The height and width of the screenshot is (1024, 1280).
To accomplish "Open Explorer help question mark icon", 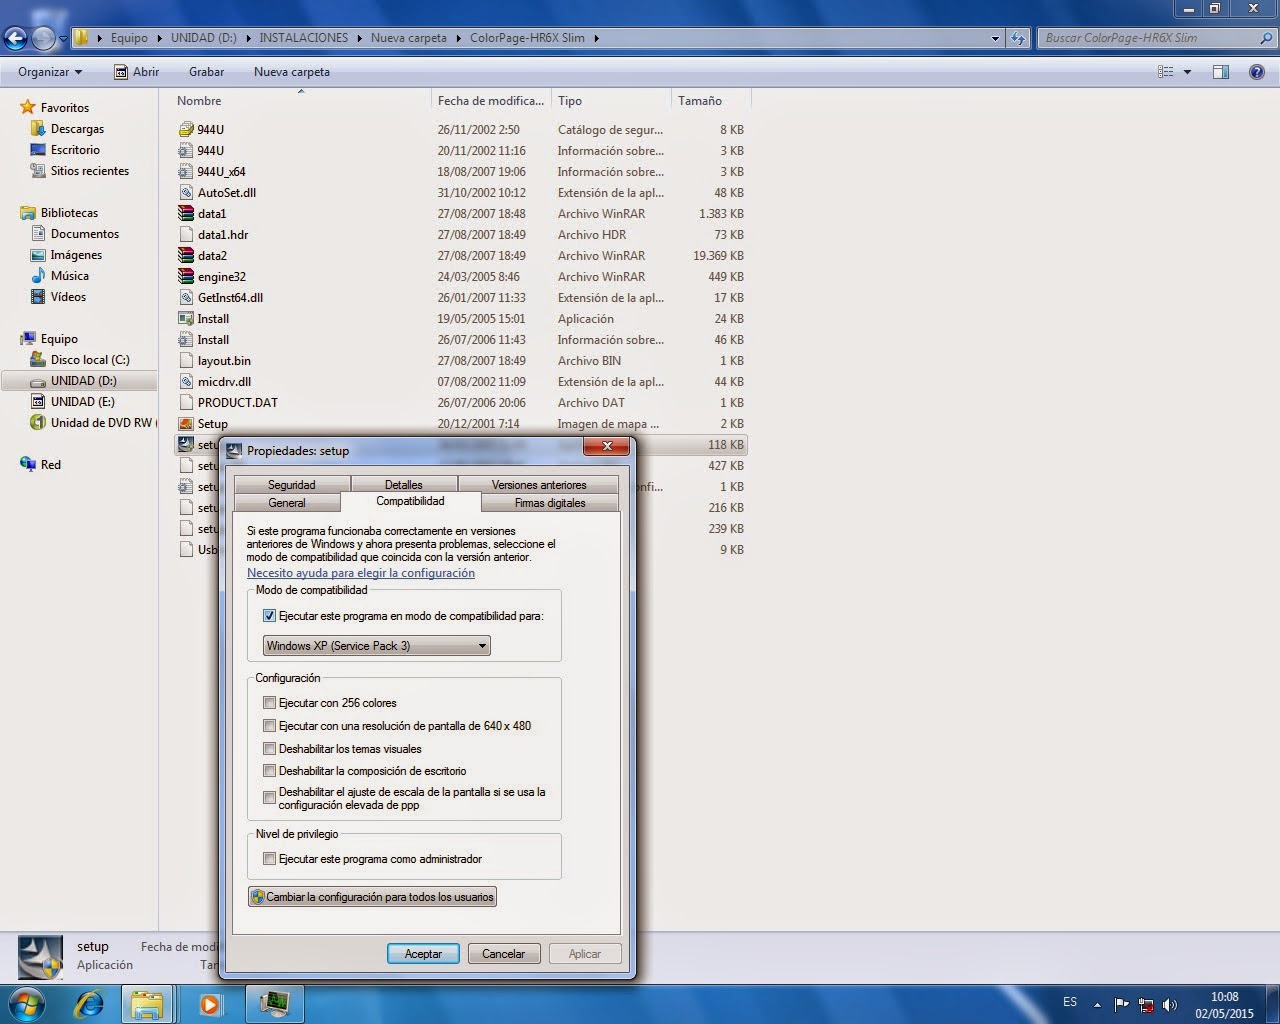I will point(1257,72).
